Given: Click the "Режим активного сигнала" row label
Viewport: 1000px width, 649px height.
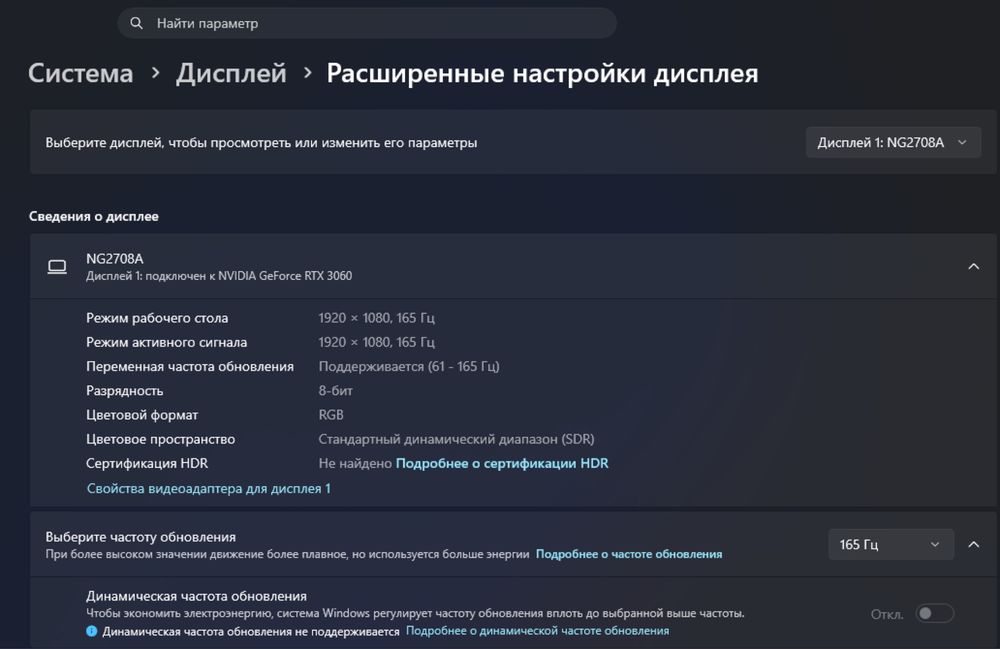Looking at the screenshot, I should pyautogui.click(x=166, y=342).
